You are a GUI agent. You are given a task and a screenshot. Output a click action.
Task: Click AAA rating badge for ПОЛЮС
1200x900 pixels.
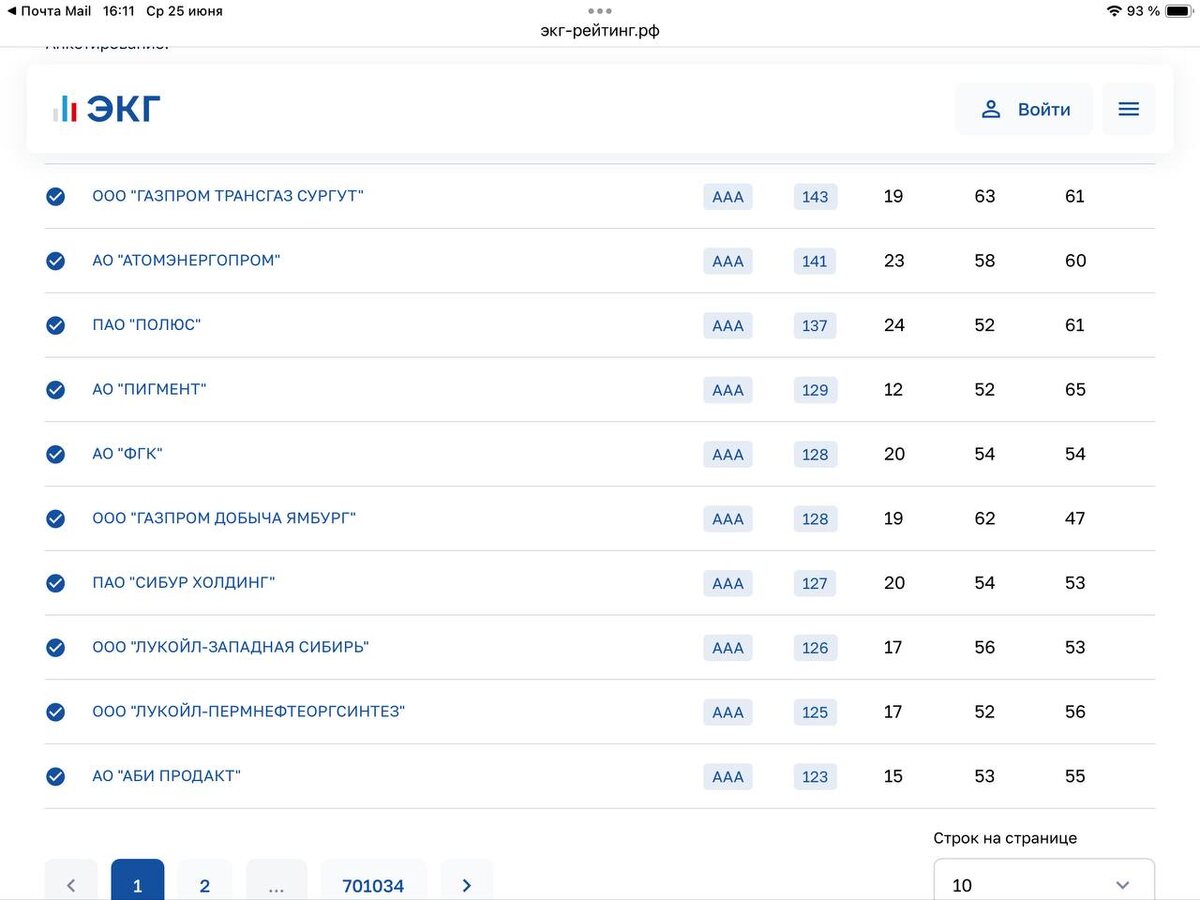pyautogui.click(x=728, y=325)
